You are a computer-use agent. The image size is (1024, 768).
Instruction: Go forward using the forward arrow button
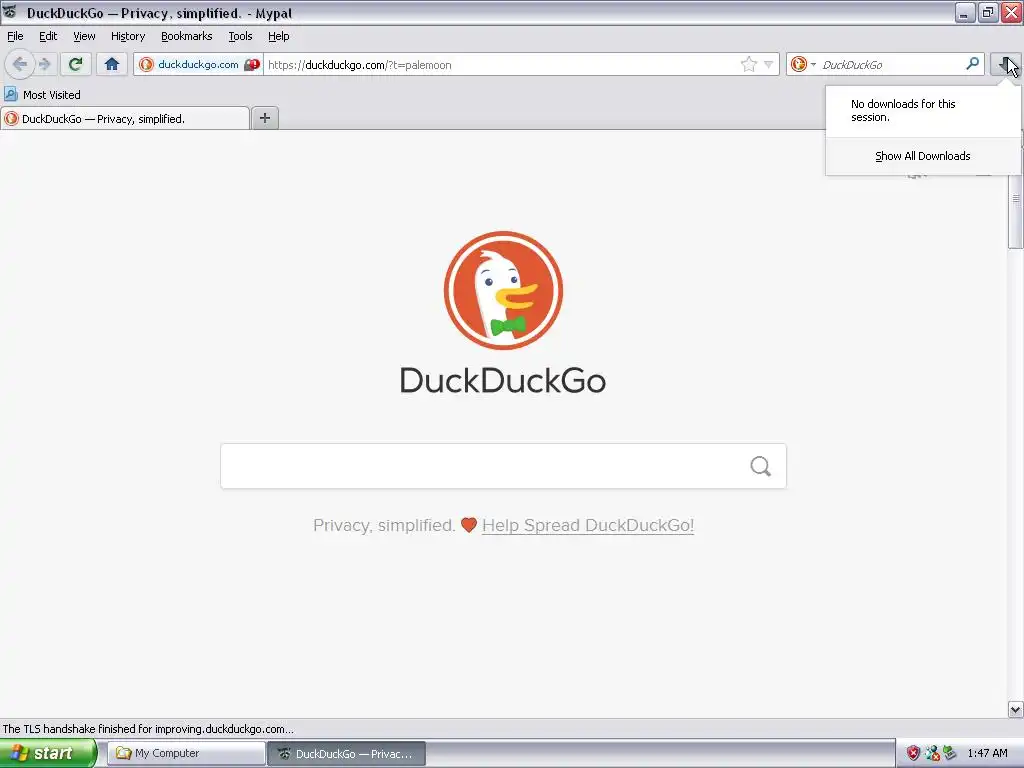(x=45, y=64)
